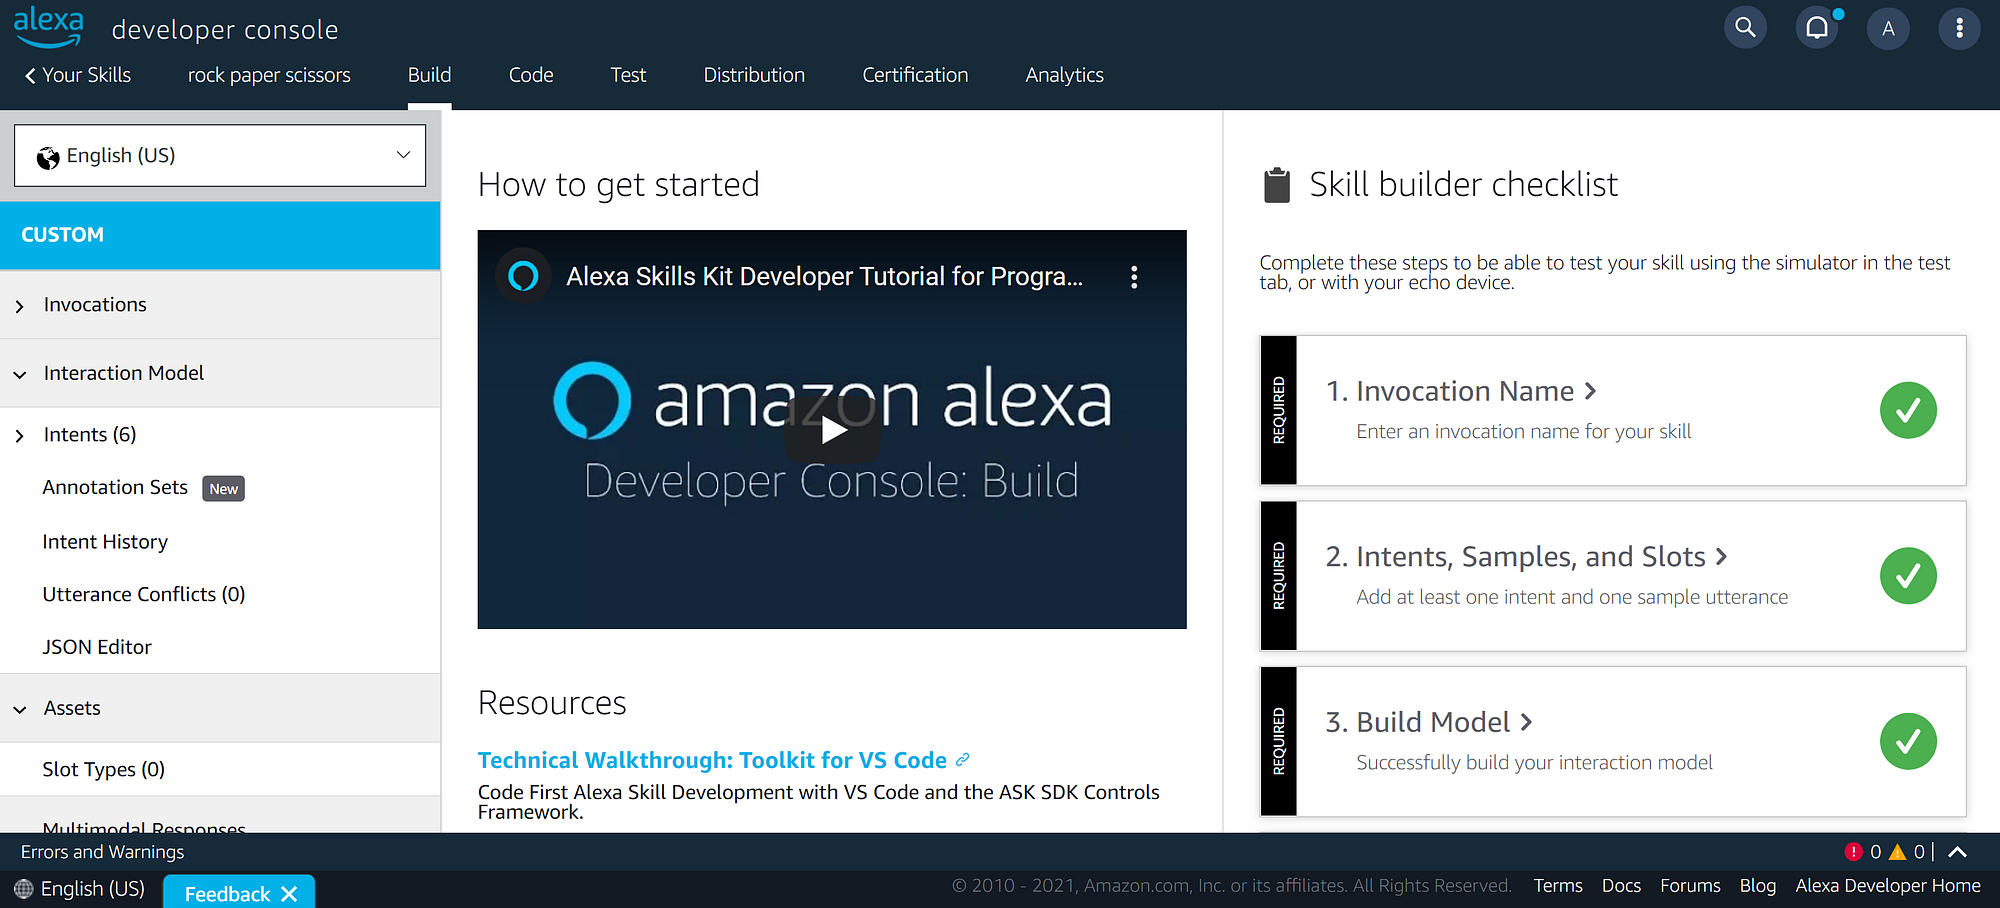Go back to Your Skills

tap(78, 75)
